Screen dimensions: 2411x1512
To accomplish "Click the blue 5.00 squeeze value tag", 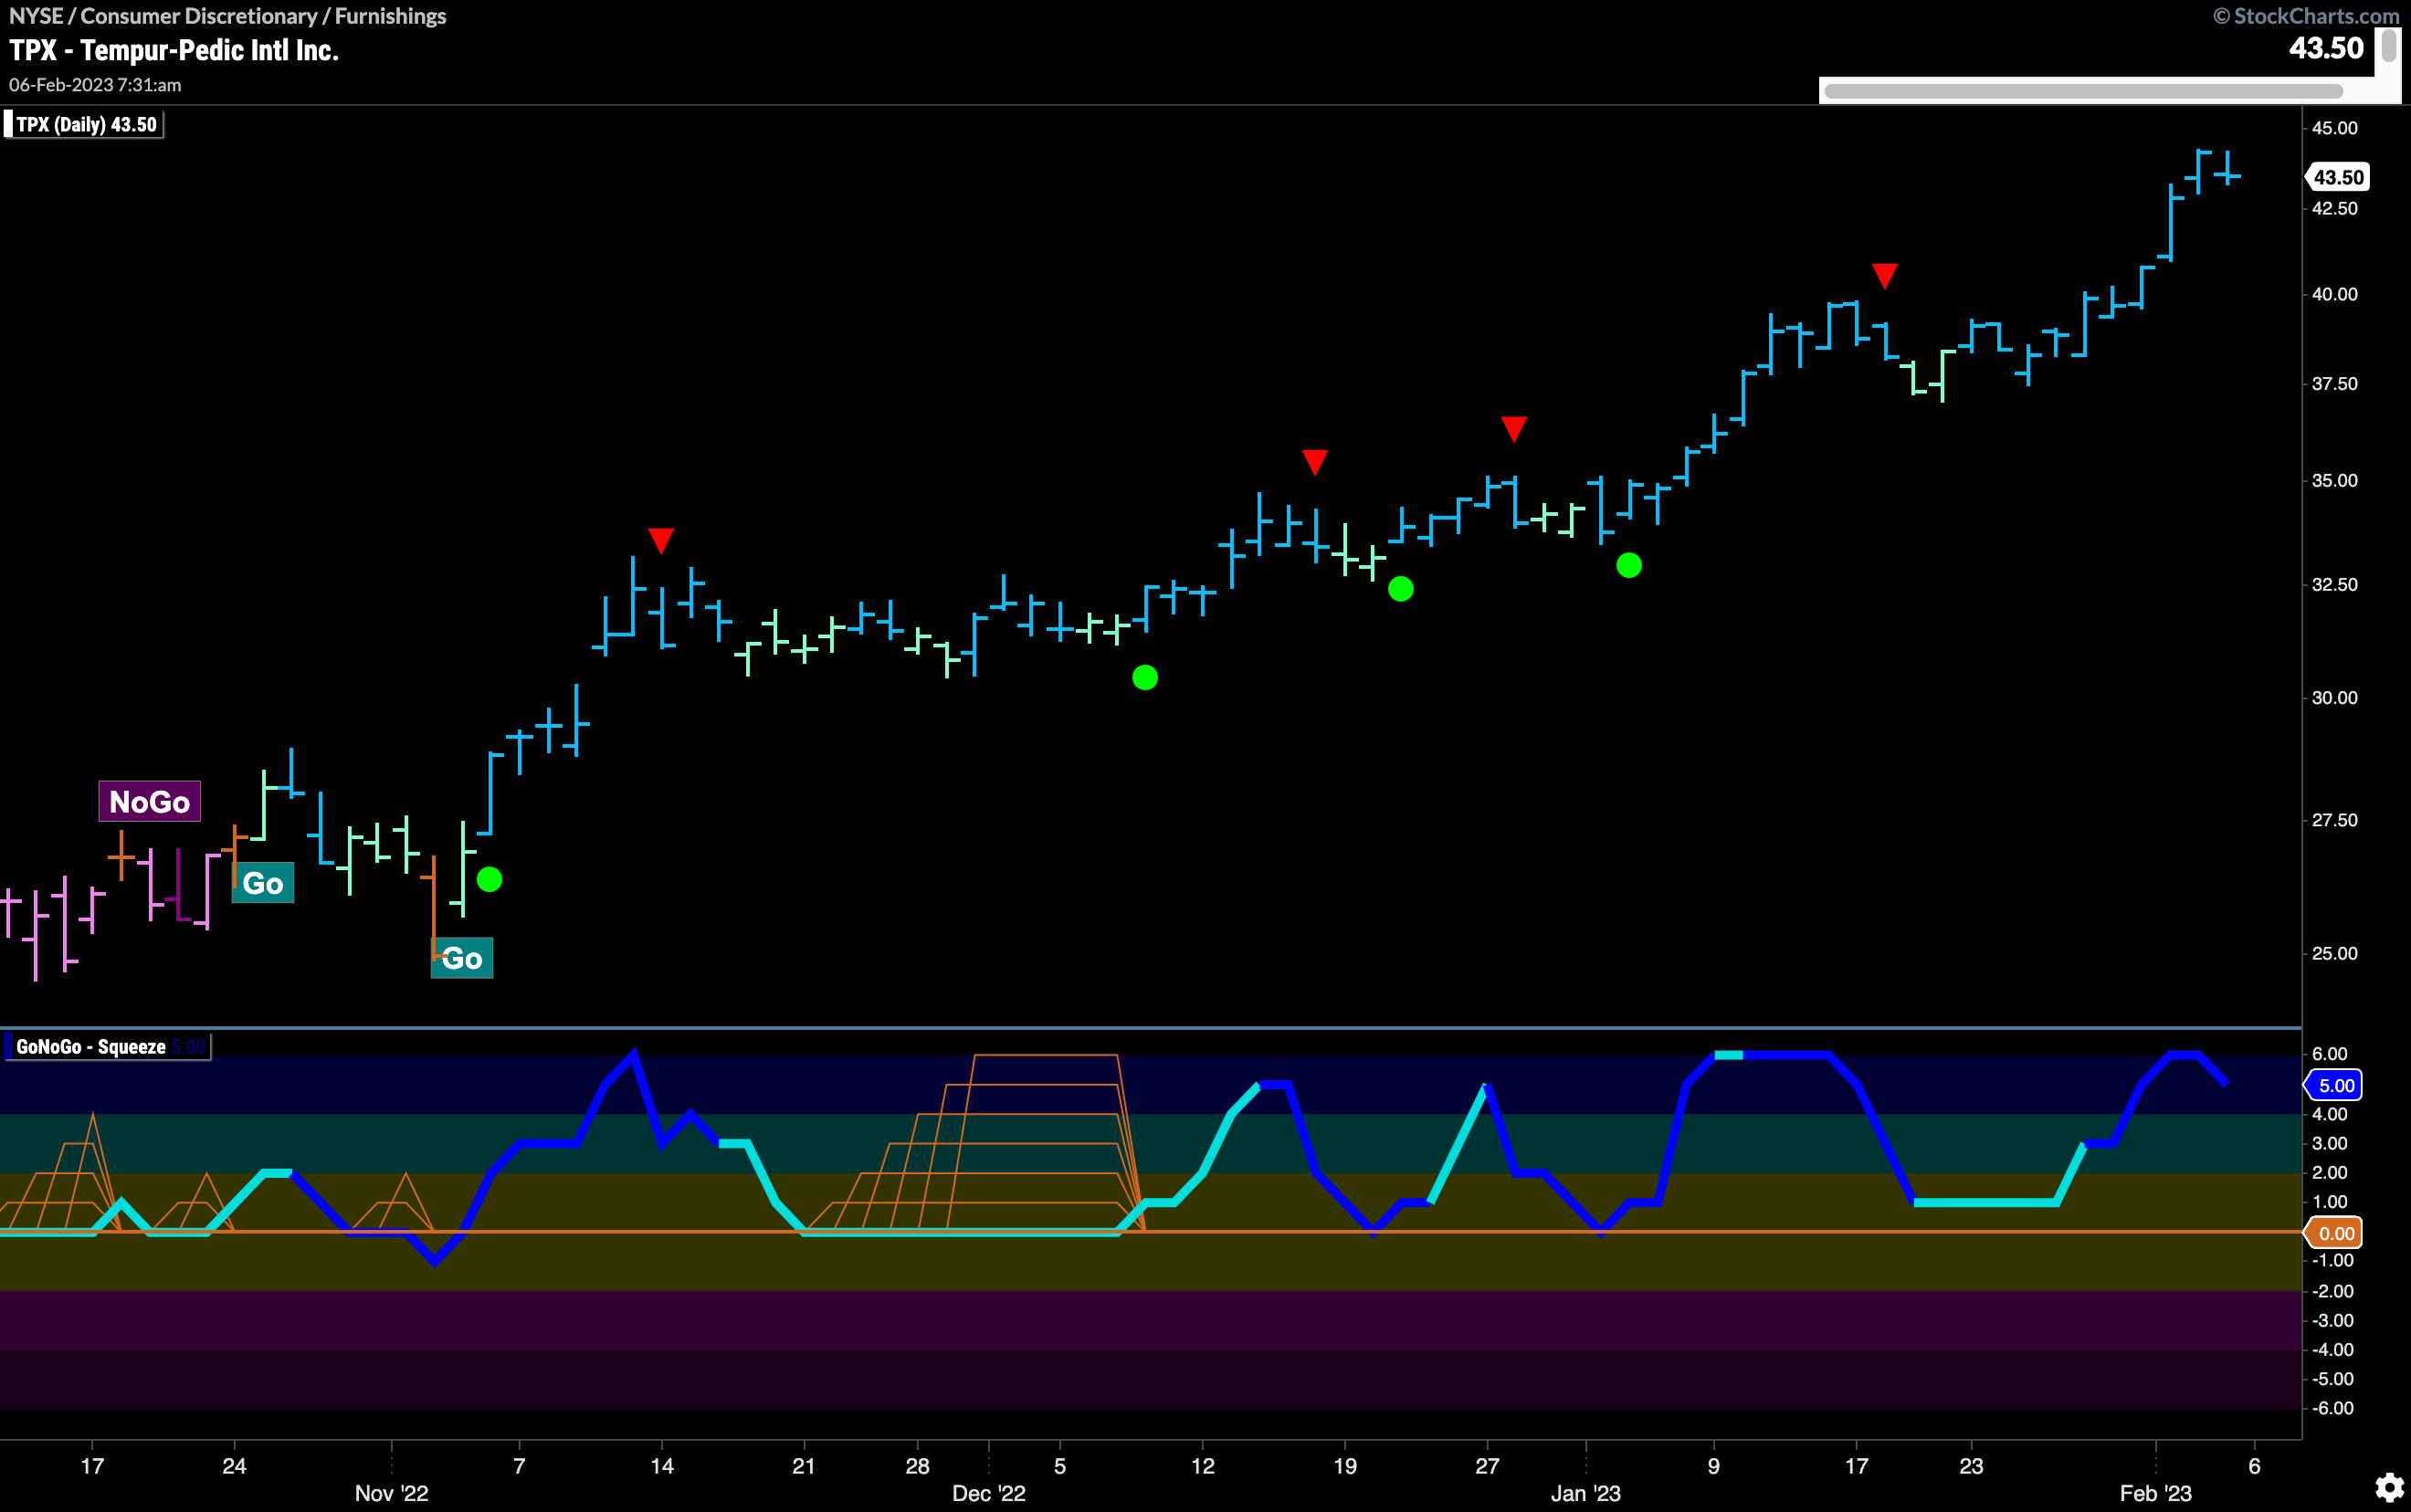I will (x=2335, y=1085).
